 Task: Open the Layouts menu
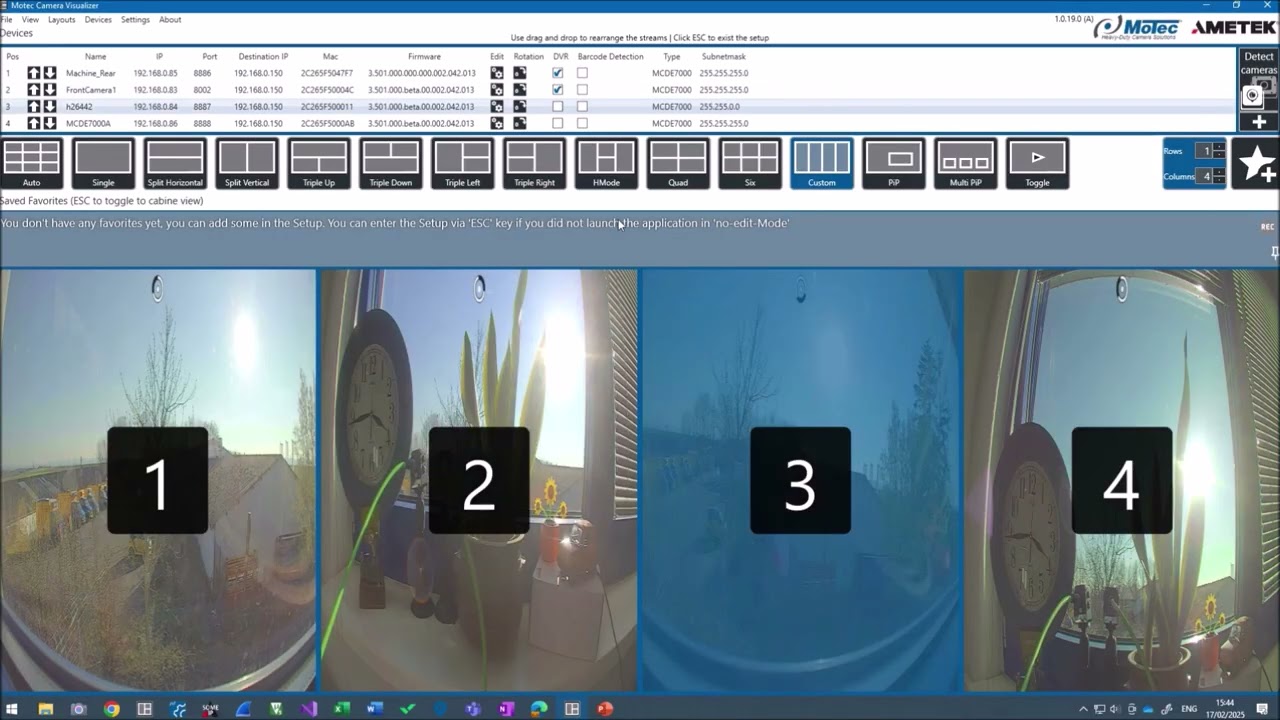tap(61, 20)
